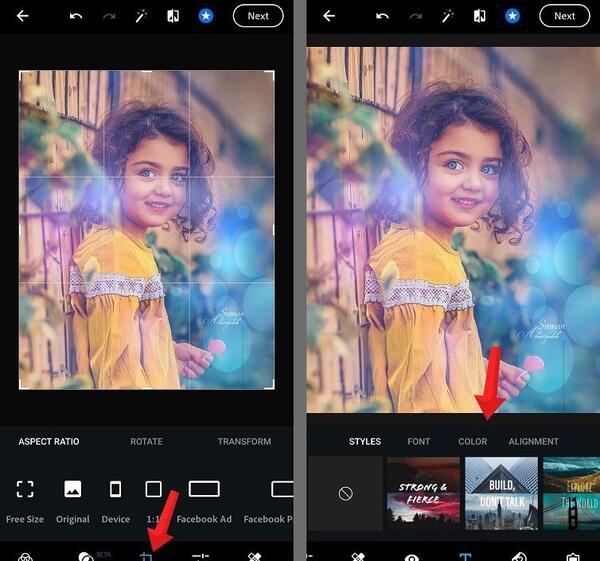This screenshot has height=561, width=600.
Task: Open the red-eye eye tool on right screen
Action: (411, 558)
